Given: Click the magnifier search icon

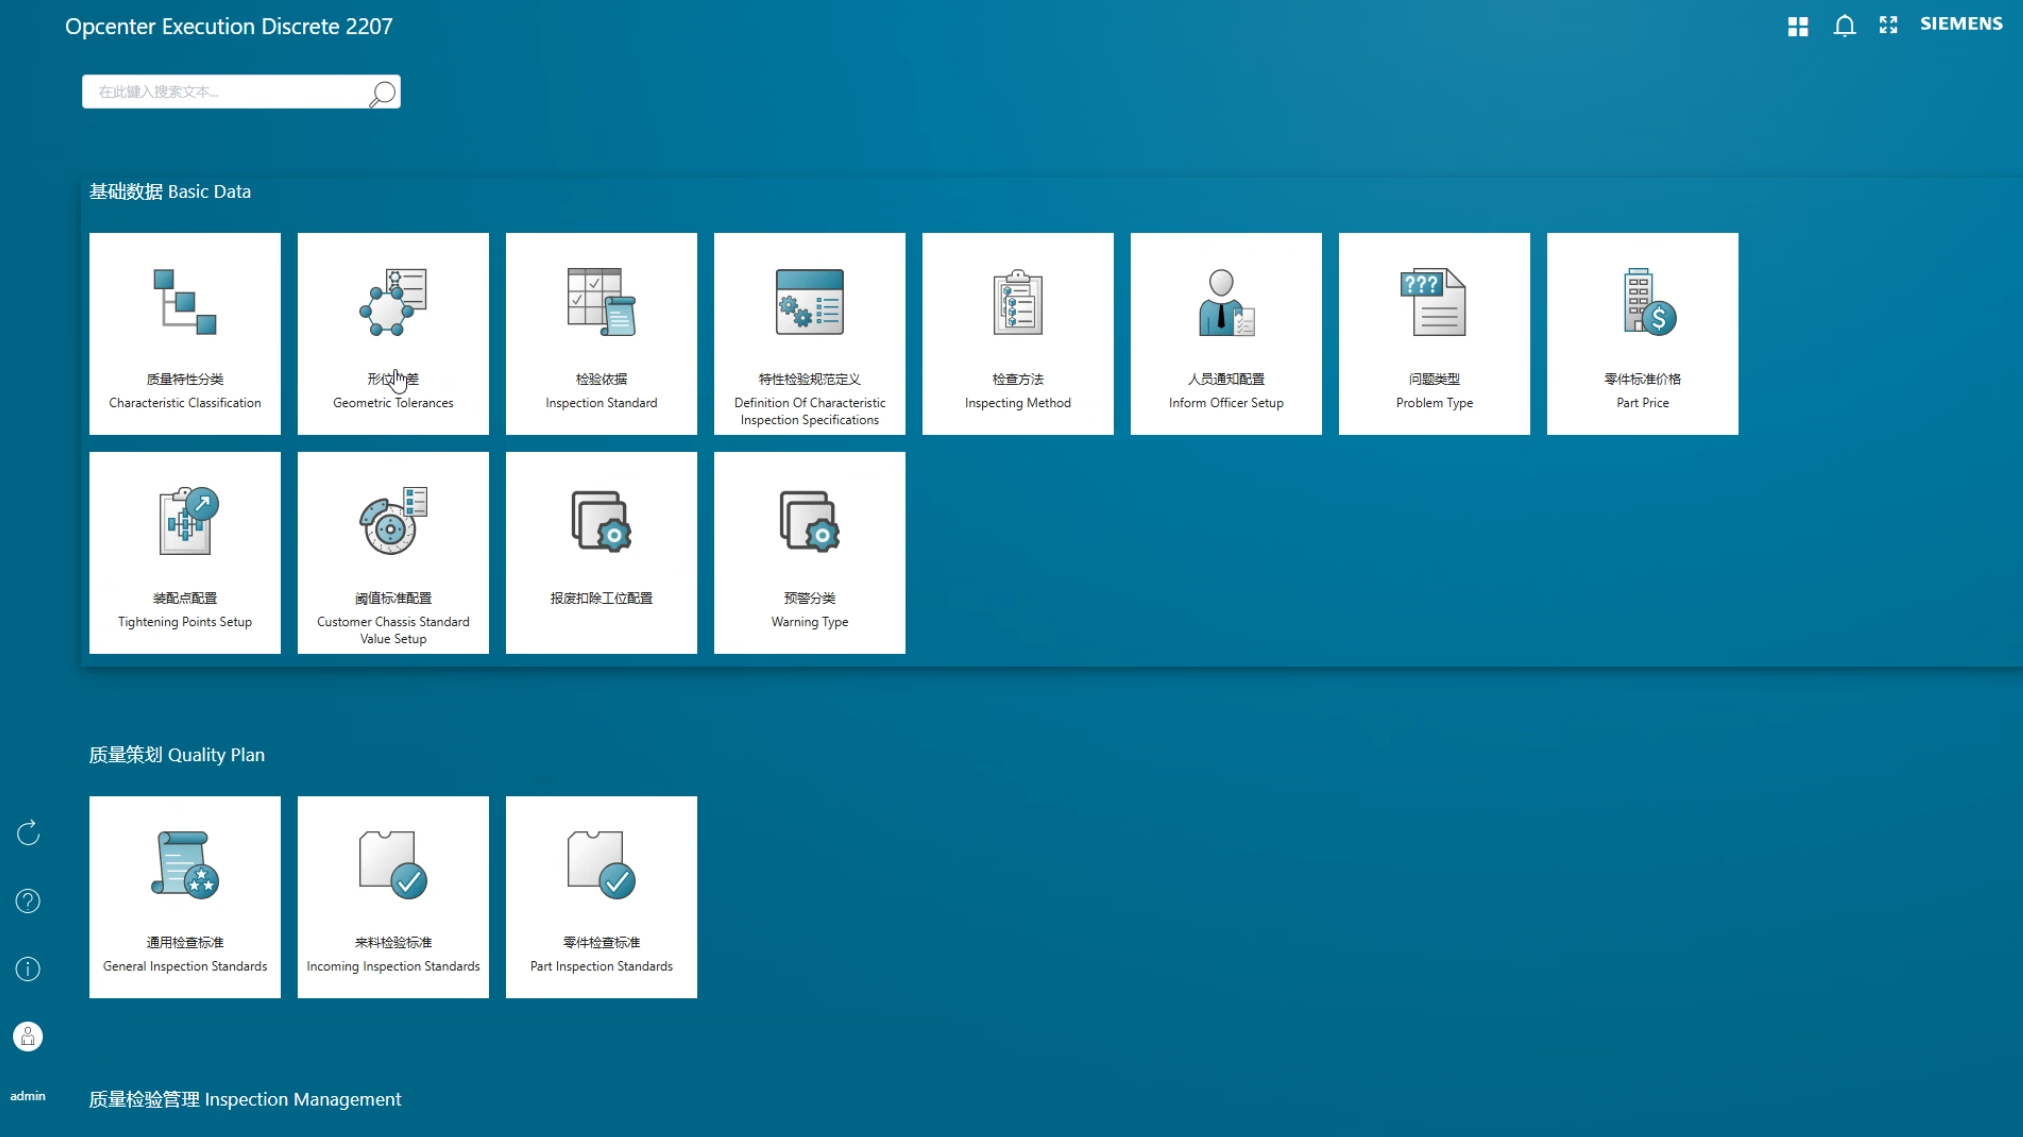Looking at the screenshot, I should 382,93.
